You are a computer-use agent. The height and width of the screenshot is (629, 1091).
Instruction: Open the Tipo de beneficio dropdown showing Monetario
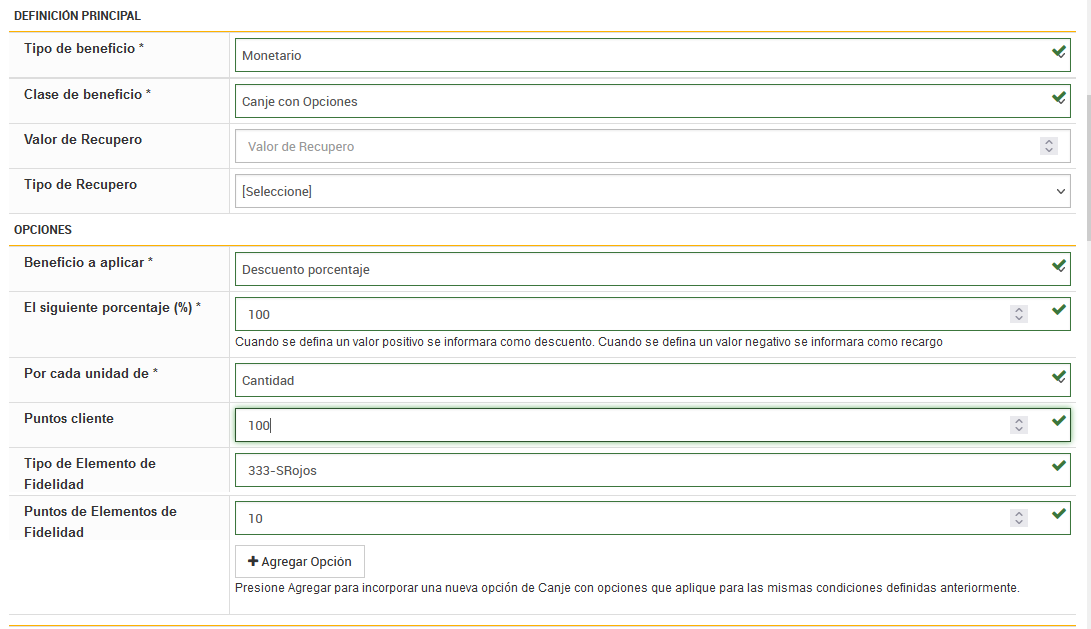point(652,55)
